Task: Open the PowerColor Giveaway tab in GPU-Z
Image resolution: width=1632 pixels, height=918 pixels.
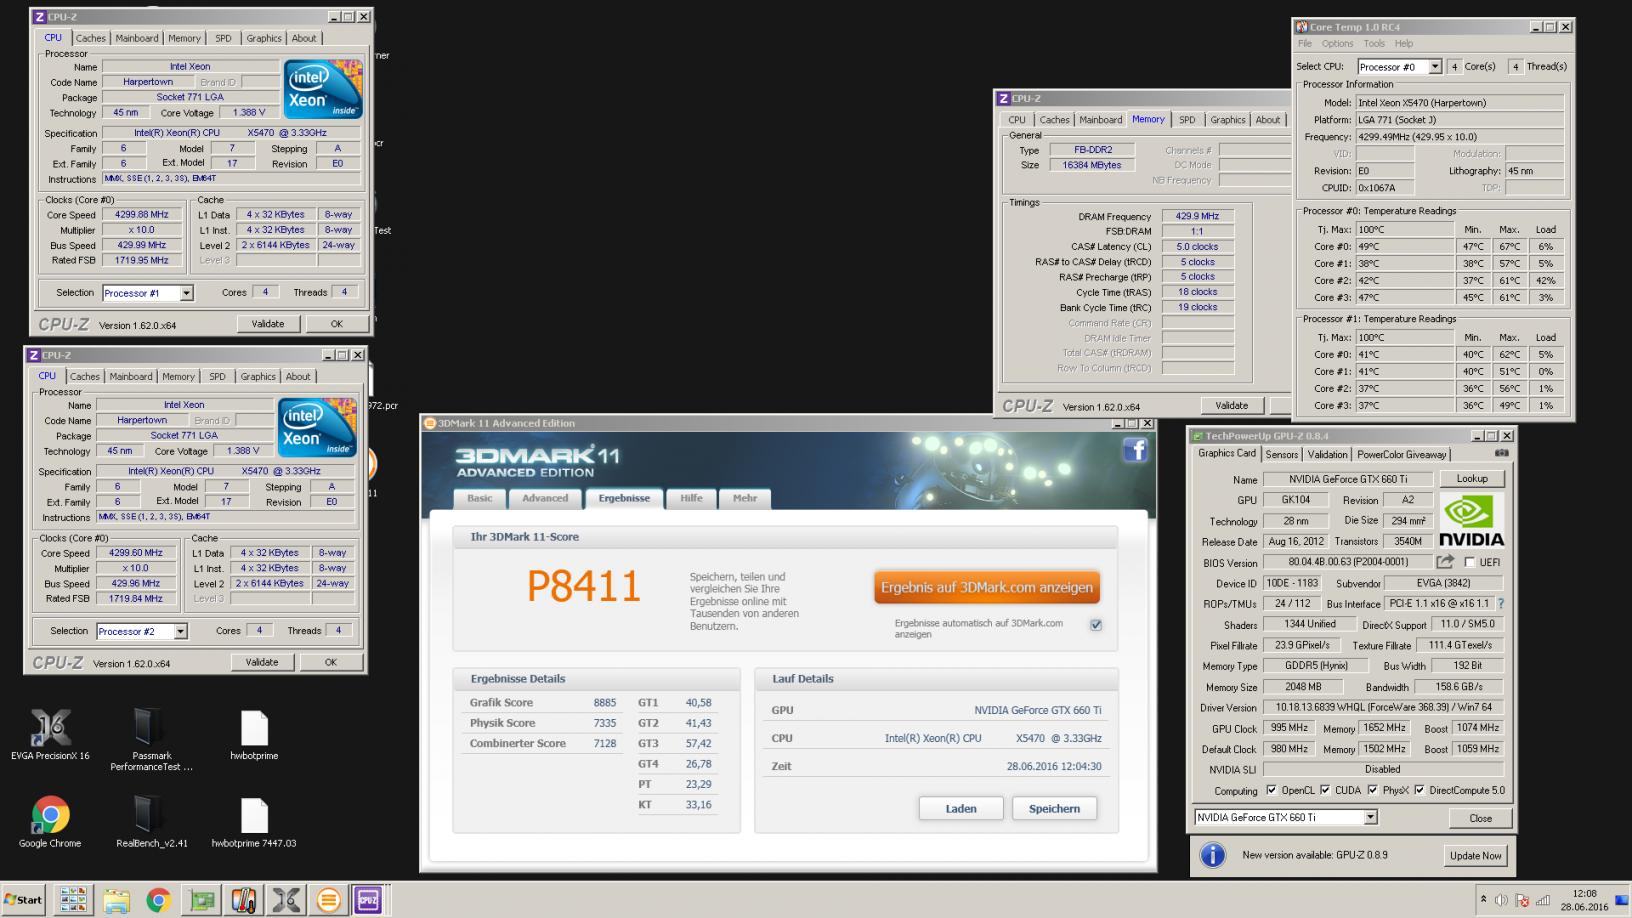Action: coord(1400,454)
